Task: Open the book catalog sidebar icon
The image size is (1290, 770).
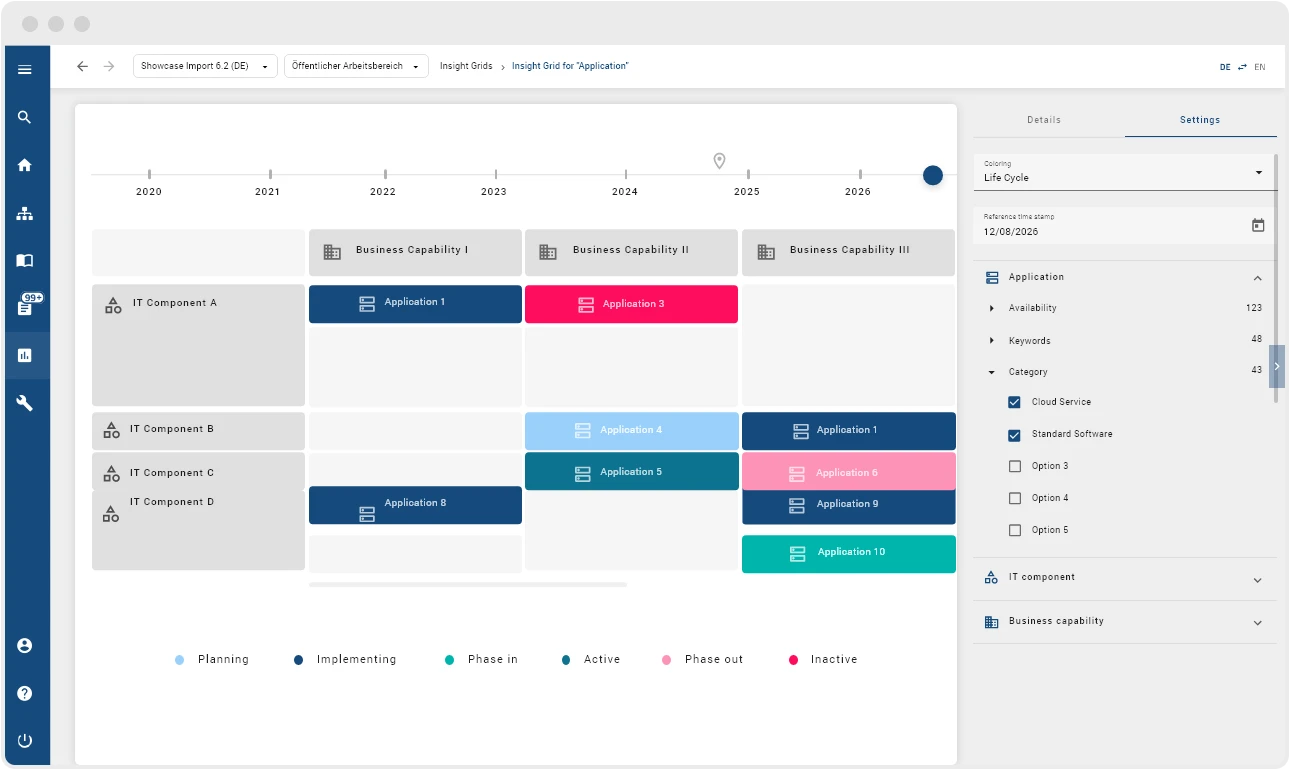Action: coord(25,260)
